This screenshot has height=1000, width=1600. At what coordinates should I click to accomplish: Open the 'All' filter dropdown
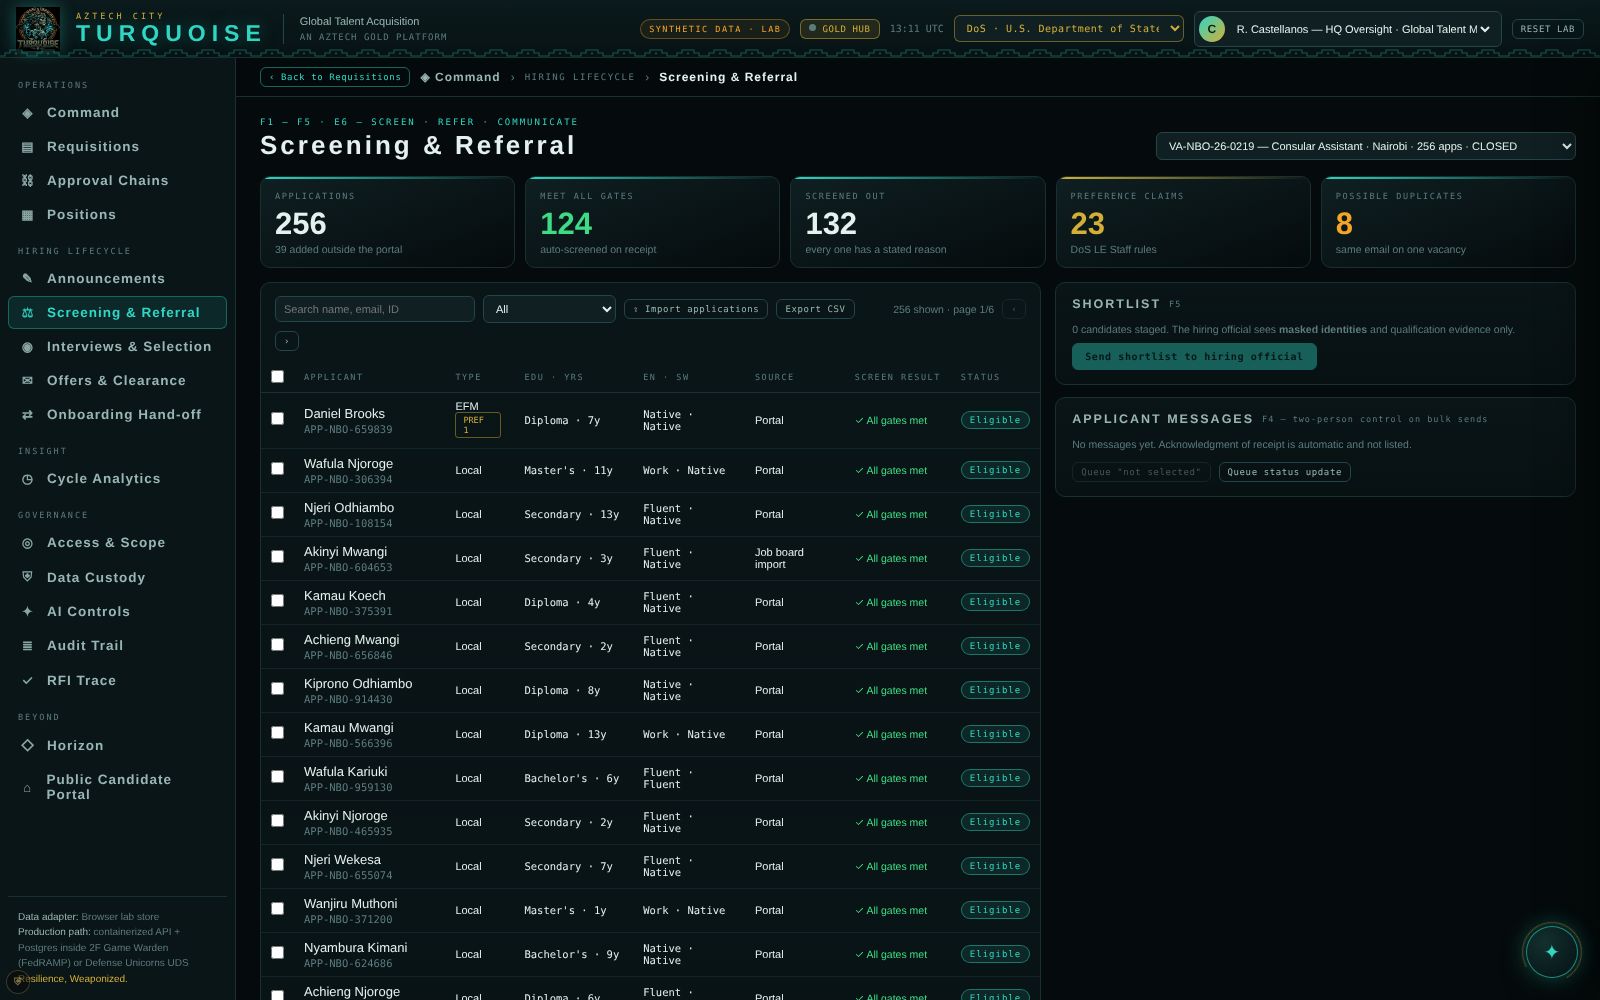coord(549,309)
